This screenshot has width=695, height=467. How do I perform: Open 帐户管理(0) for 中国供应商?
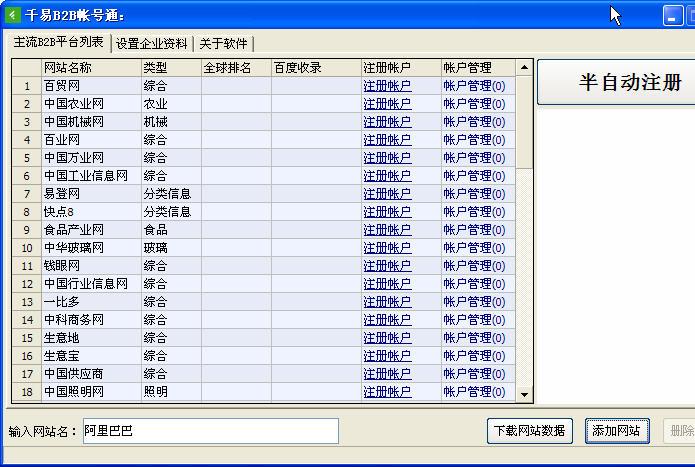click(474, 374)
